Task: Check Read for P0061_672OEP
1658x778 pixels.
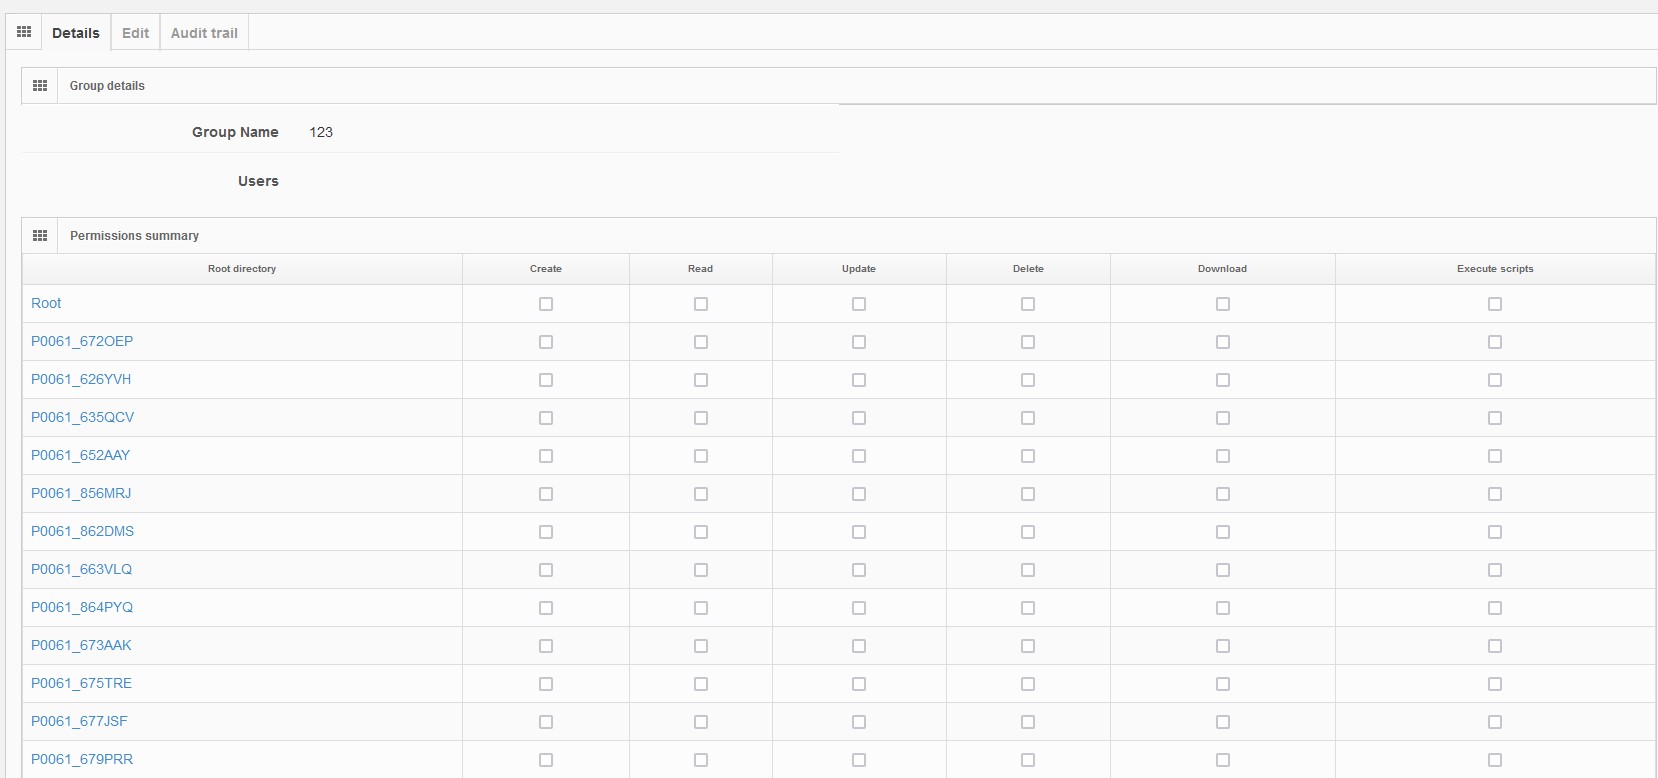Action: click(701, 342)
